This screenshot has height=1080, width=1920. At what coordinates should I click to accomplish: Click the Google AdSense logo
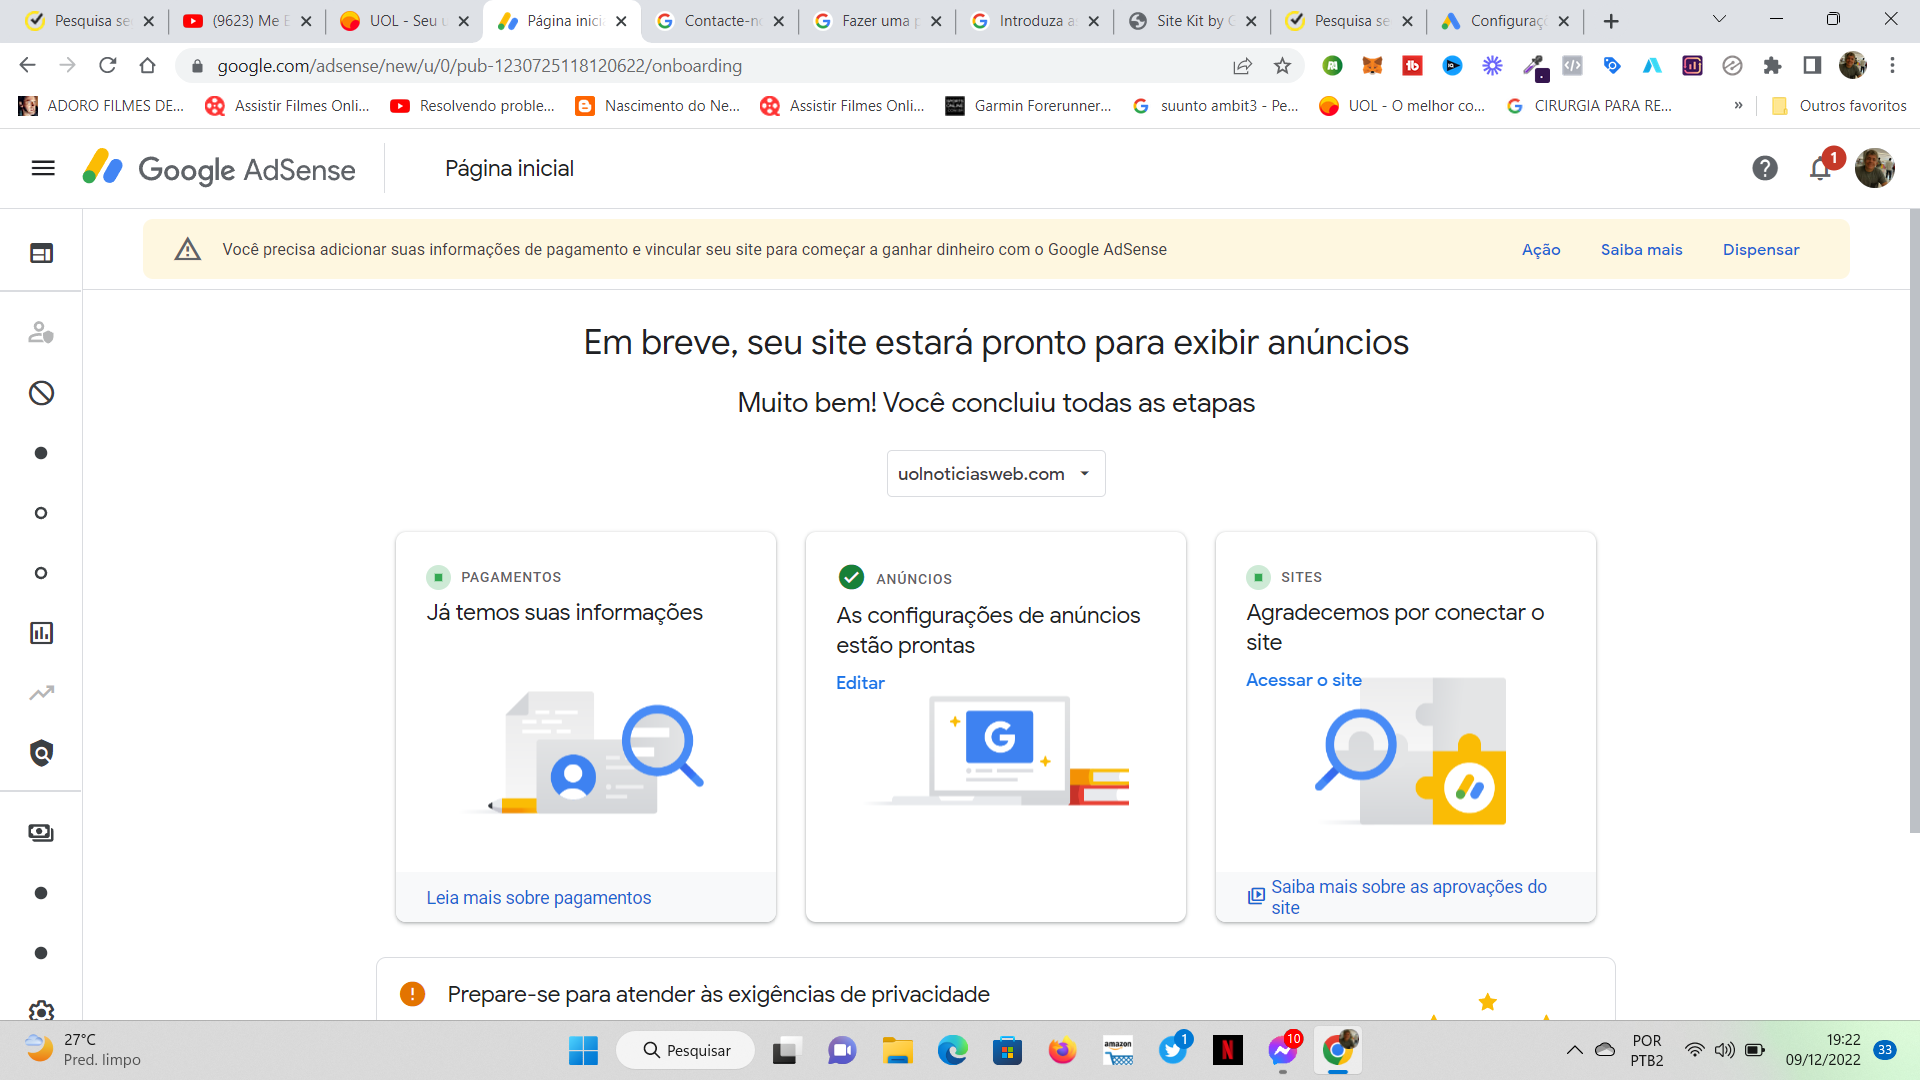pyautogui.click(x=219, y=168)
